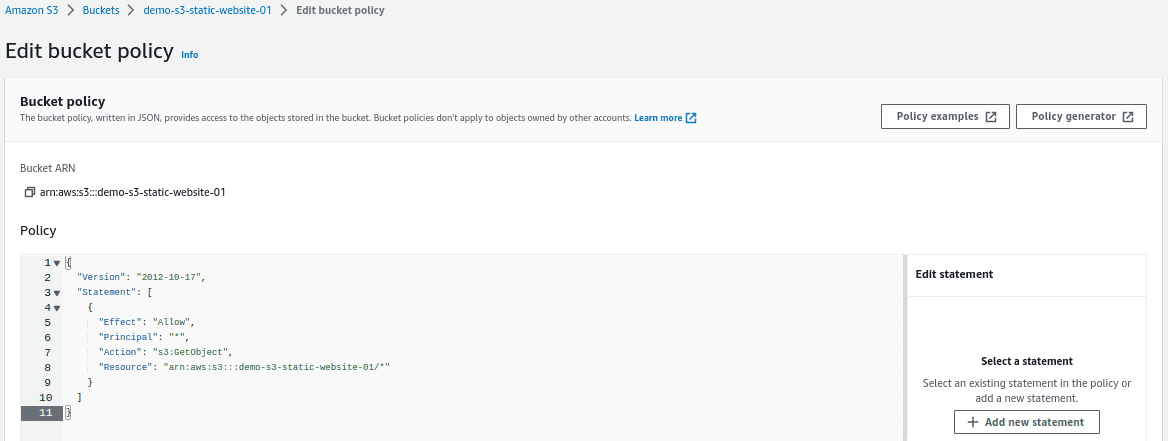Collapse the fold arrow on line 1
1168x441 pixels.
click(57, 263)
